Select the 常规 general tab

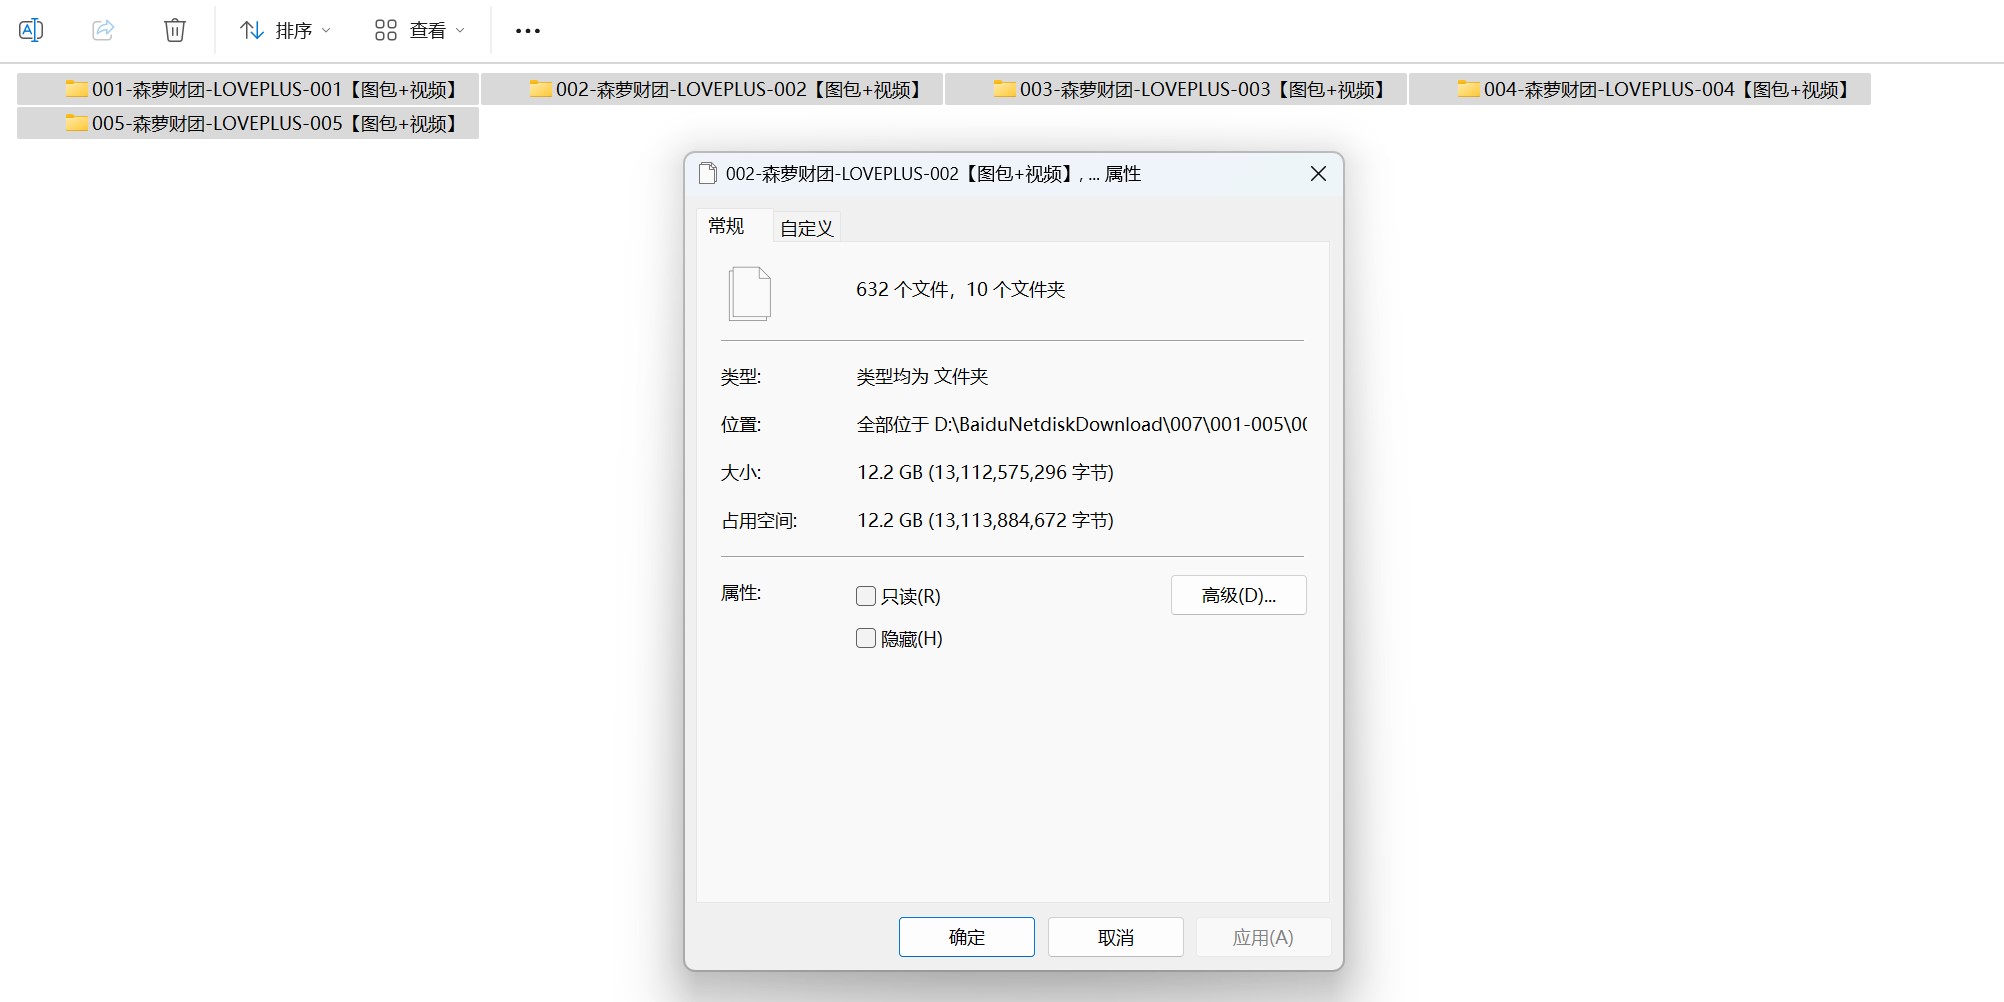(x=726, y=226)
